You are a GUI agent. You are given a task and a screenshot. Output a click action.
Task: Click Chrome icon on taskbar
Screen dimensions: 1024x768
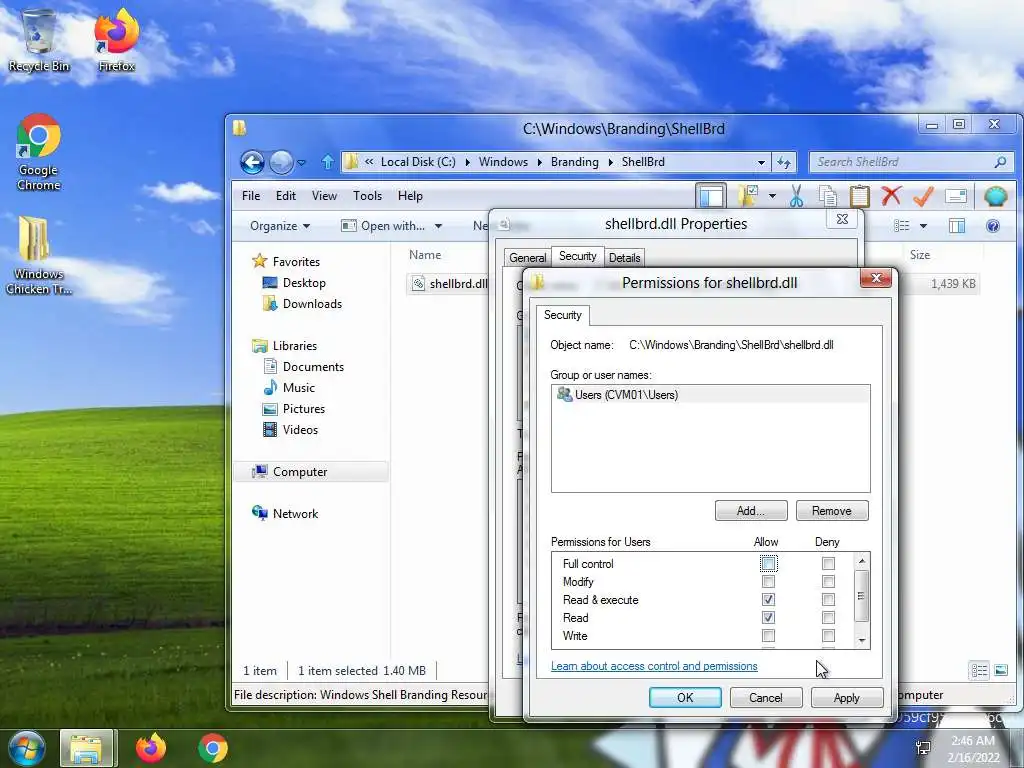213,748
